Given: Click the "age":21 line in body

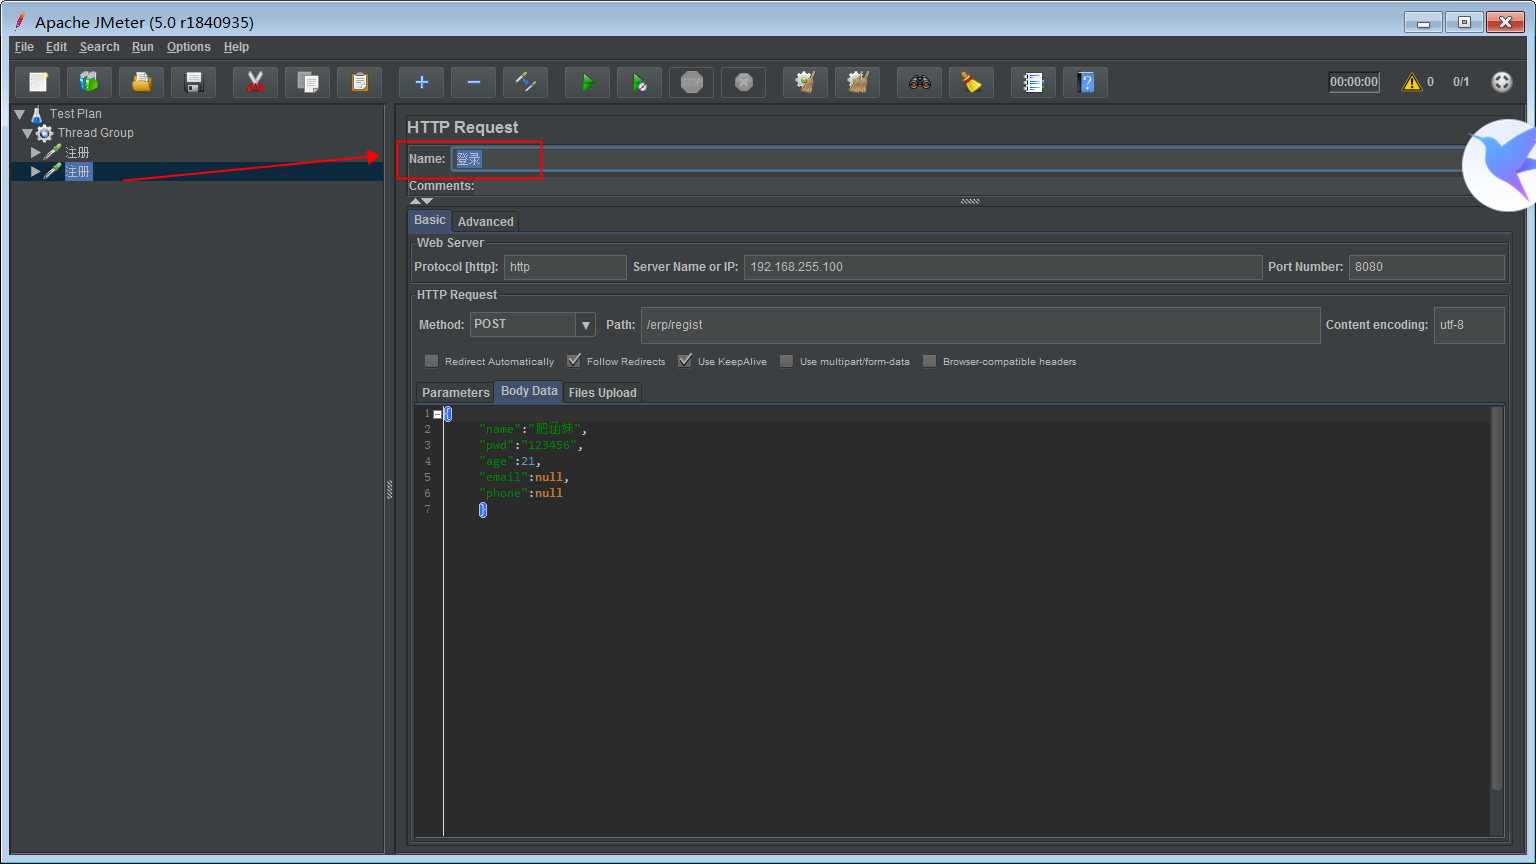Looking at the screenshot, I should [510, 461].
